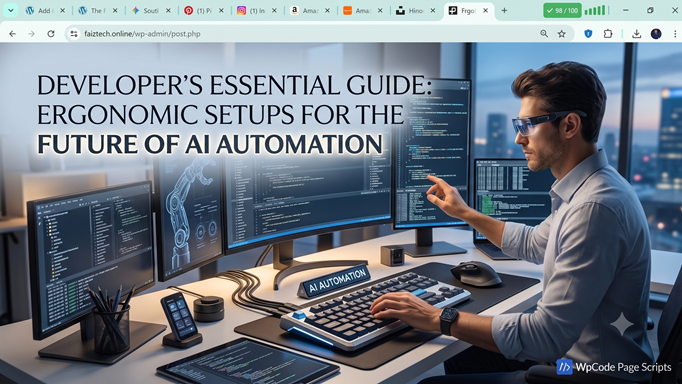The width and height of the screenshot is (682, 384).
Task: Click the 'WpCode Page Scripts' label
Action: click(623, 367)
